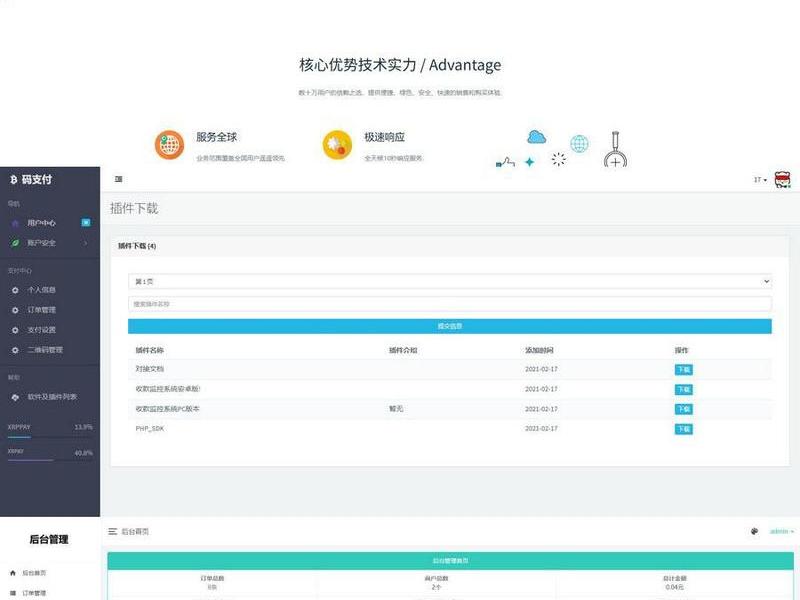Open the 第1页 page dropdown
The width and height of the screenshot is (800, 600).
[x=449, y=282]
